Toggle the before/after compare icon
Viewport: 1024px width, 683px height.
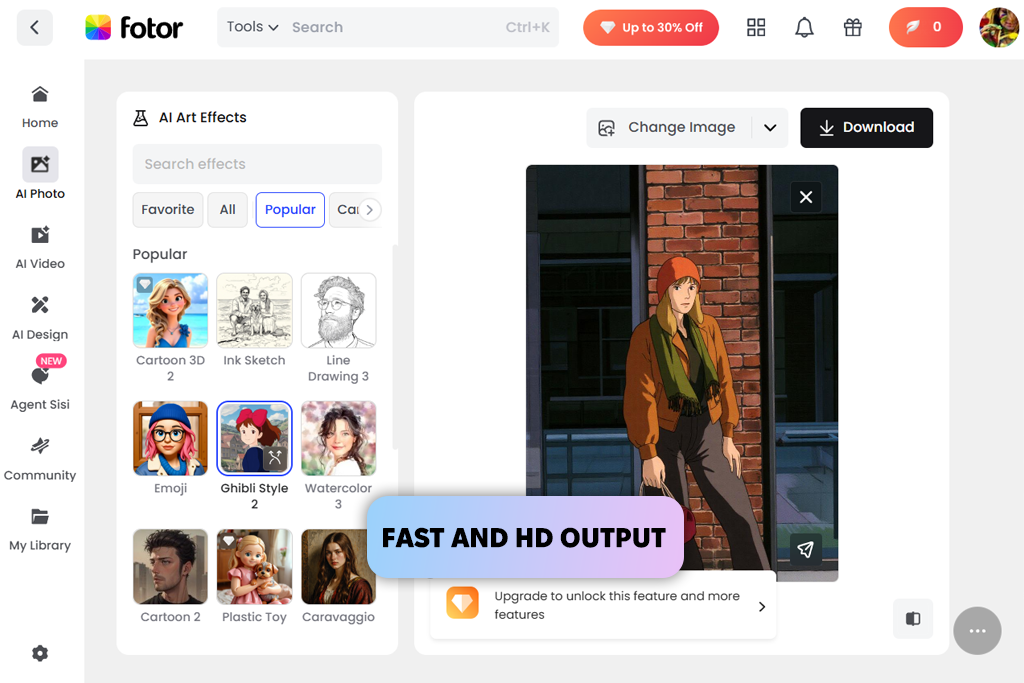click(912, 618)
